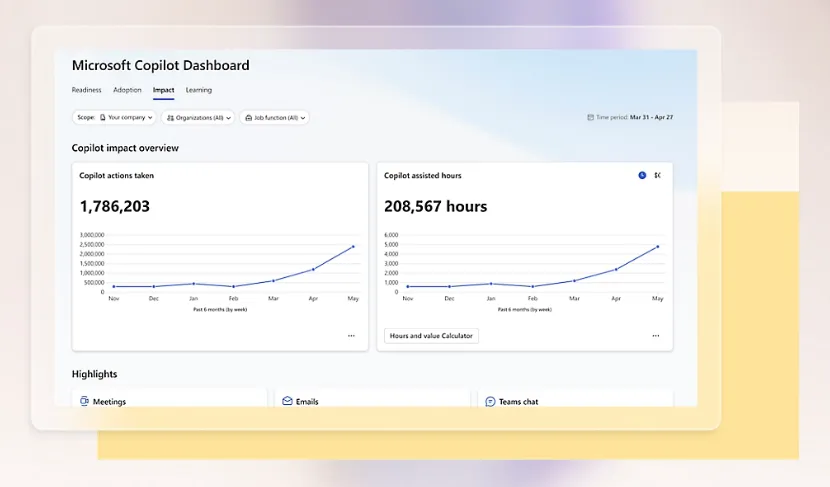Expand the Organizations (All) dropdown
Viewport: 830px width, 487px height.
[198, 118]
